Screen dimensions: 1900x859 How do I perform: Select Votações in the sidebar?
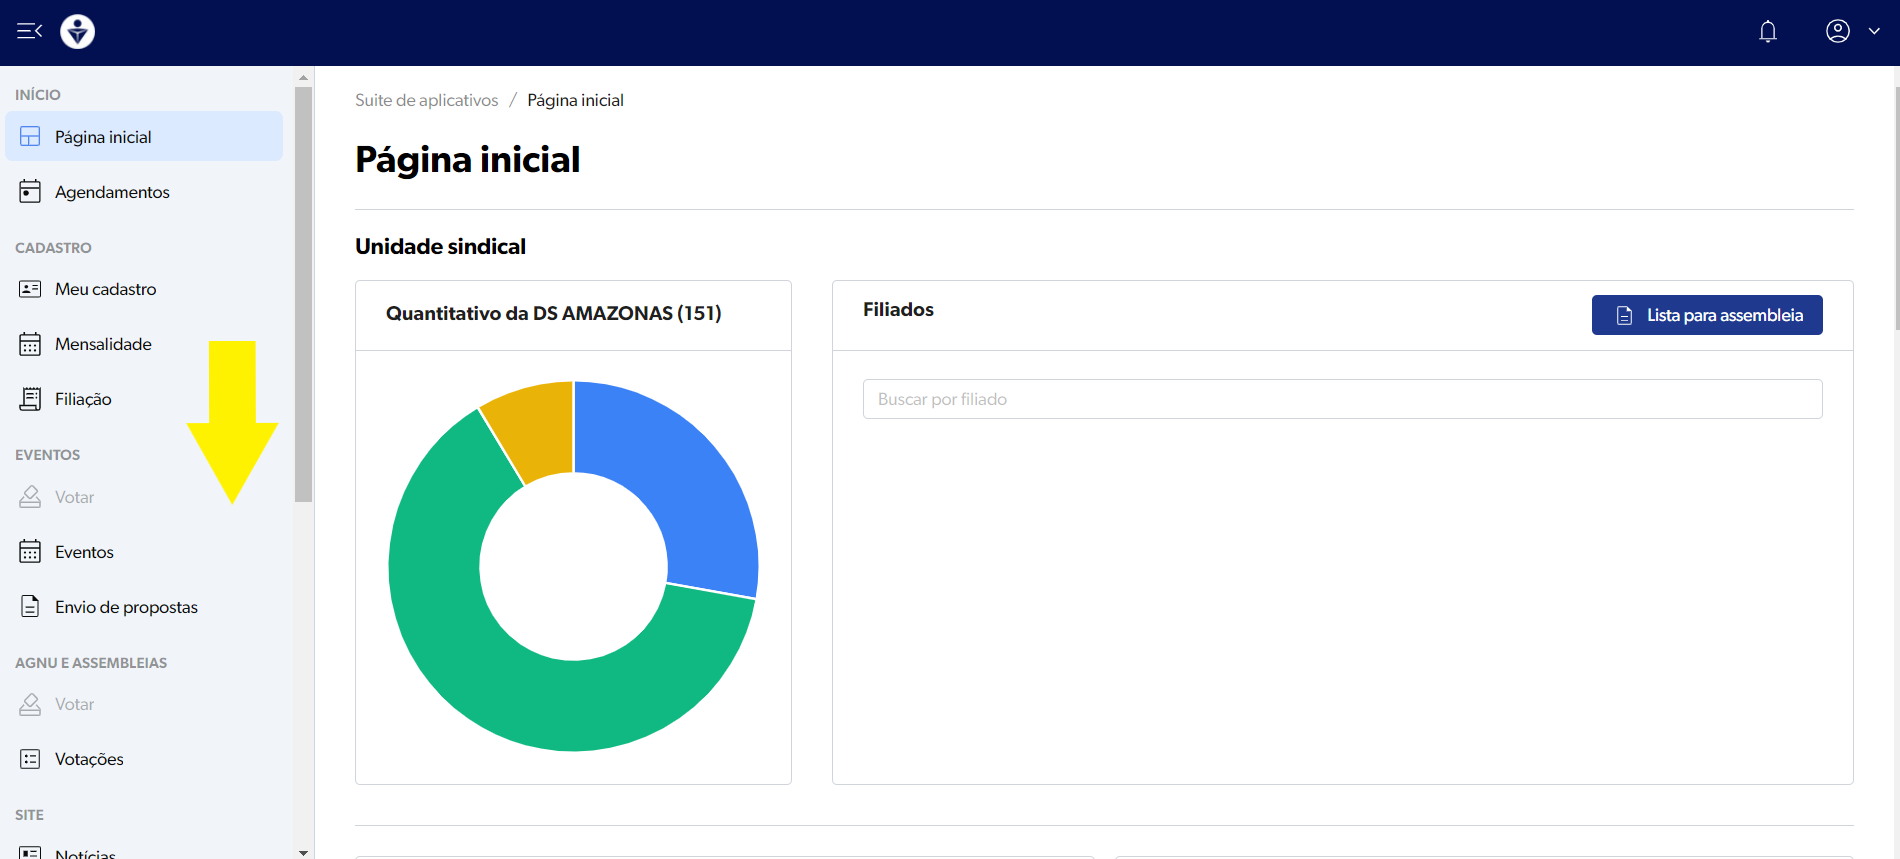[89, 759]
